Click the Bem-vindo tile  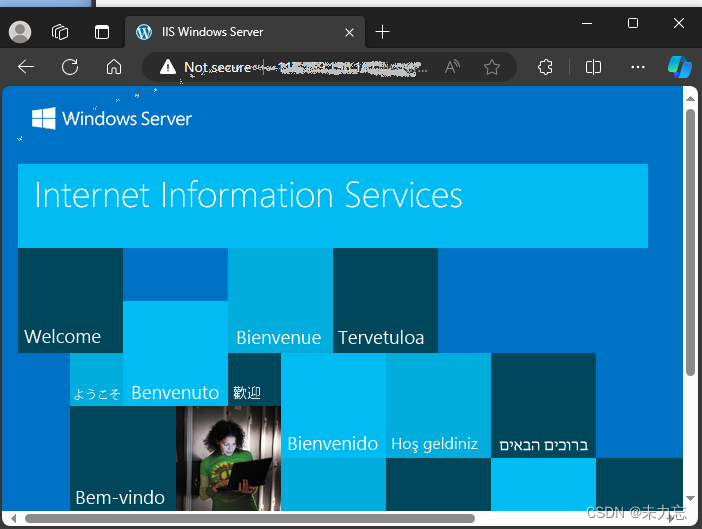123,458
